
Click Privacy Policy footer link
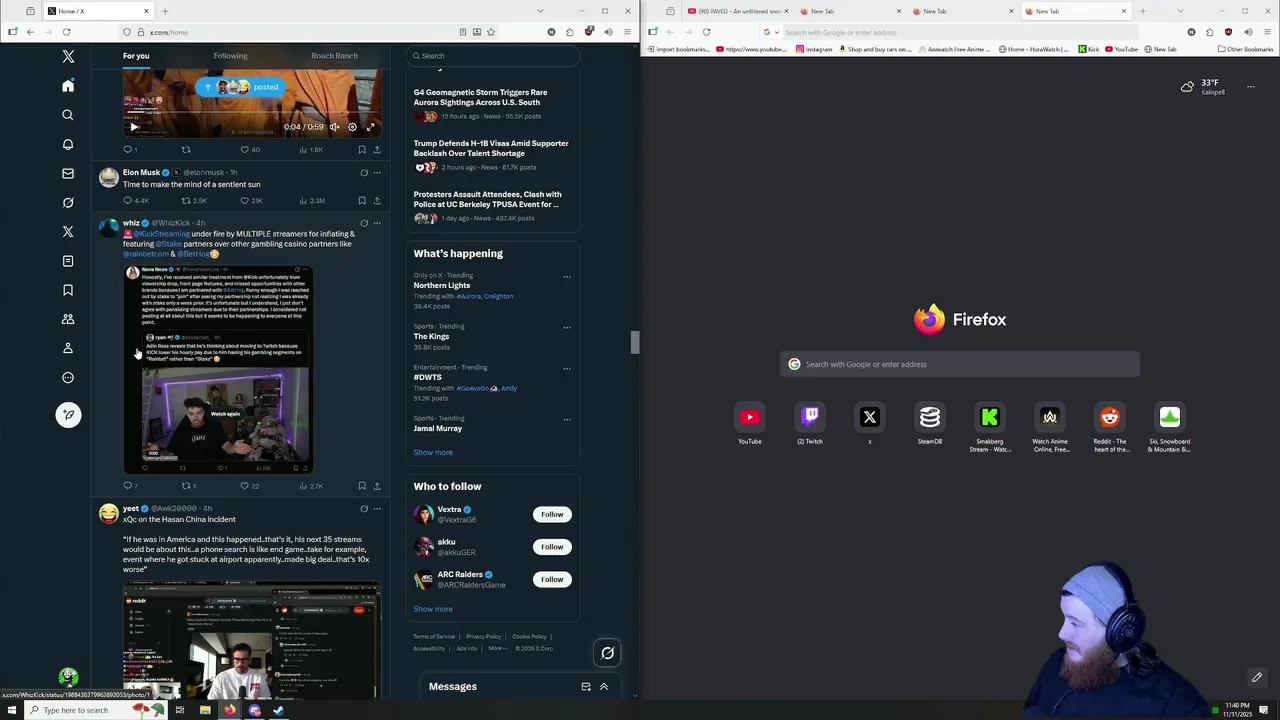click(x=483, y=637)
